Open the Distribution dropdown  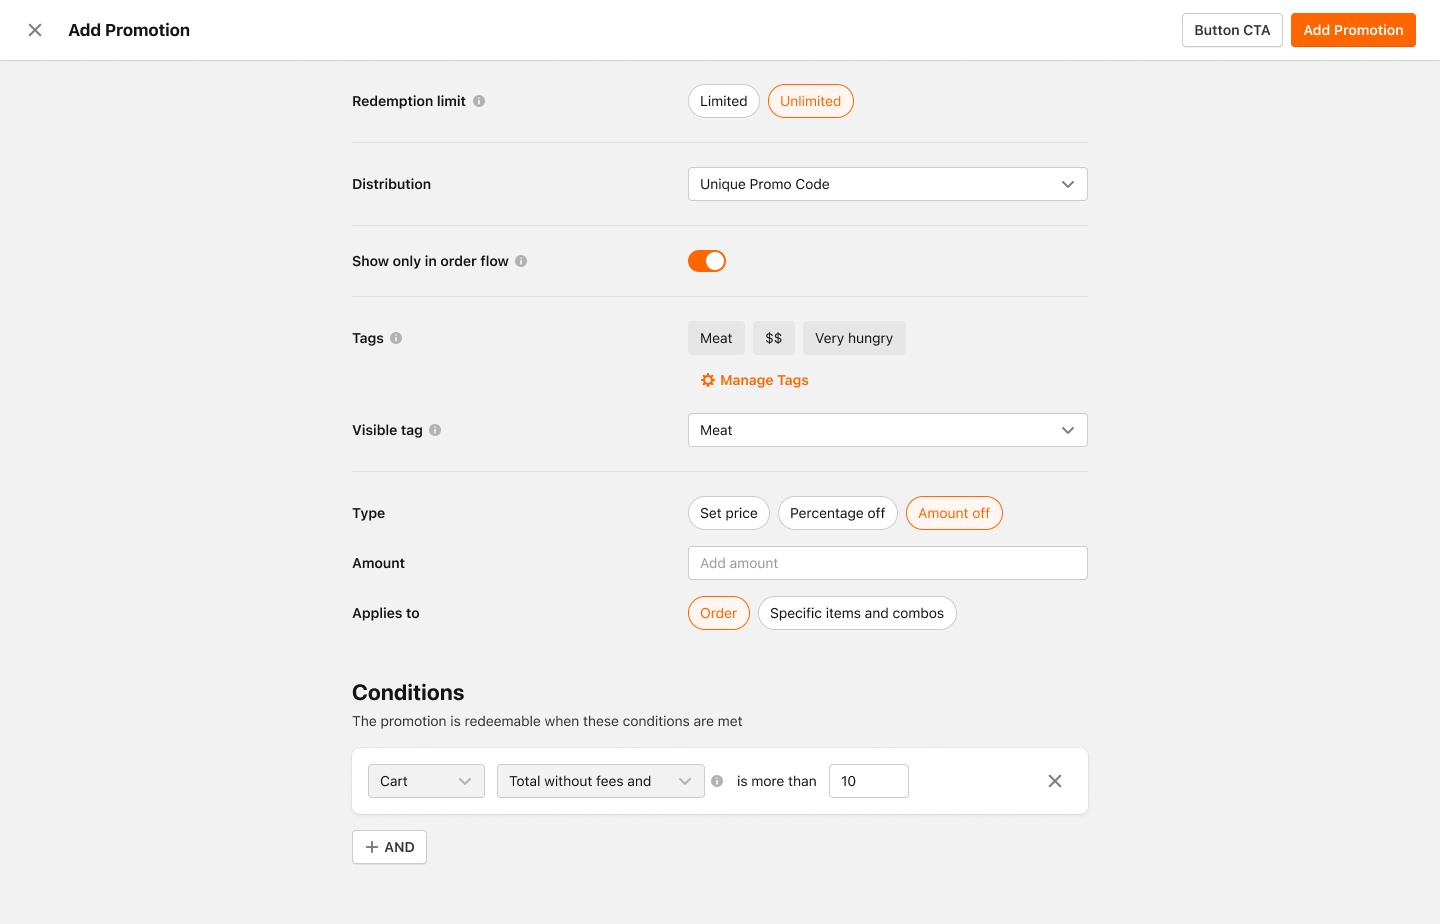(887, 184)
